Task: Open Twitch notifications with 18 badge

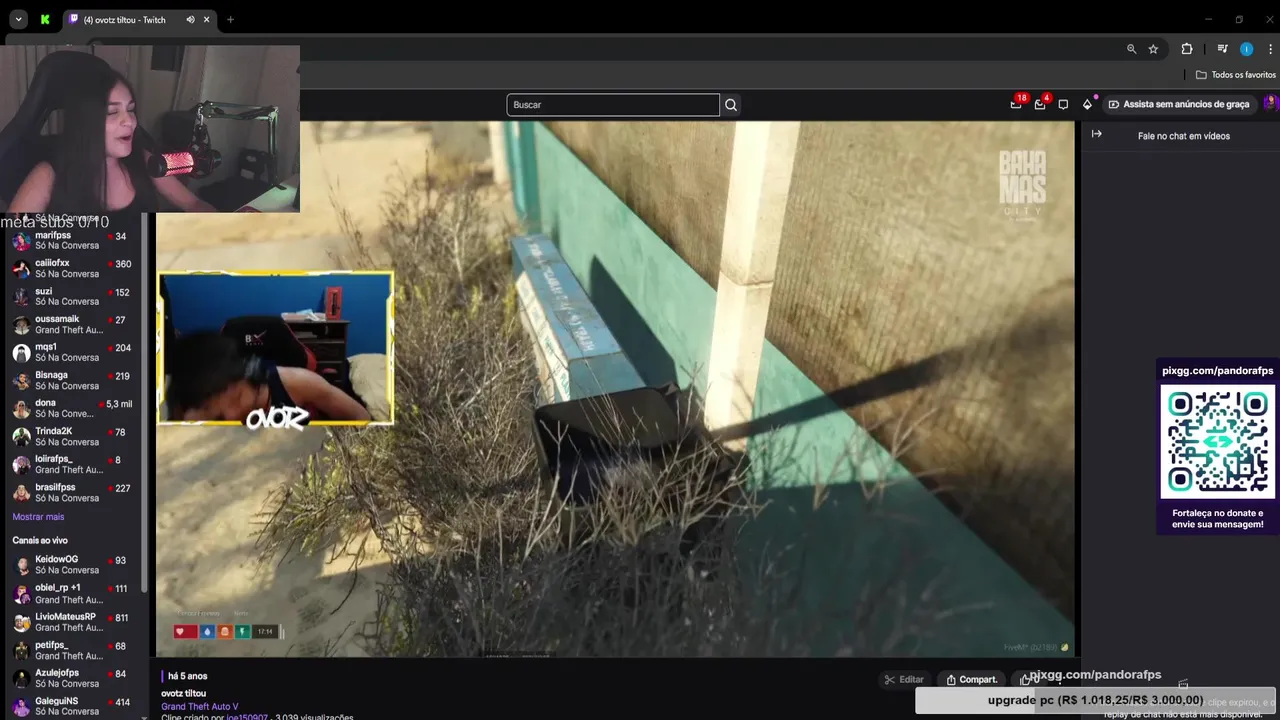Action: point(1017,104)
